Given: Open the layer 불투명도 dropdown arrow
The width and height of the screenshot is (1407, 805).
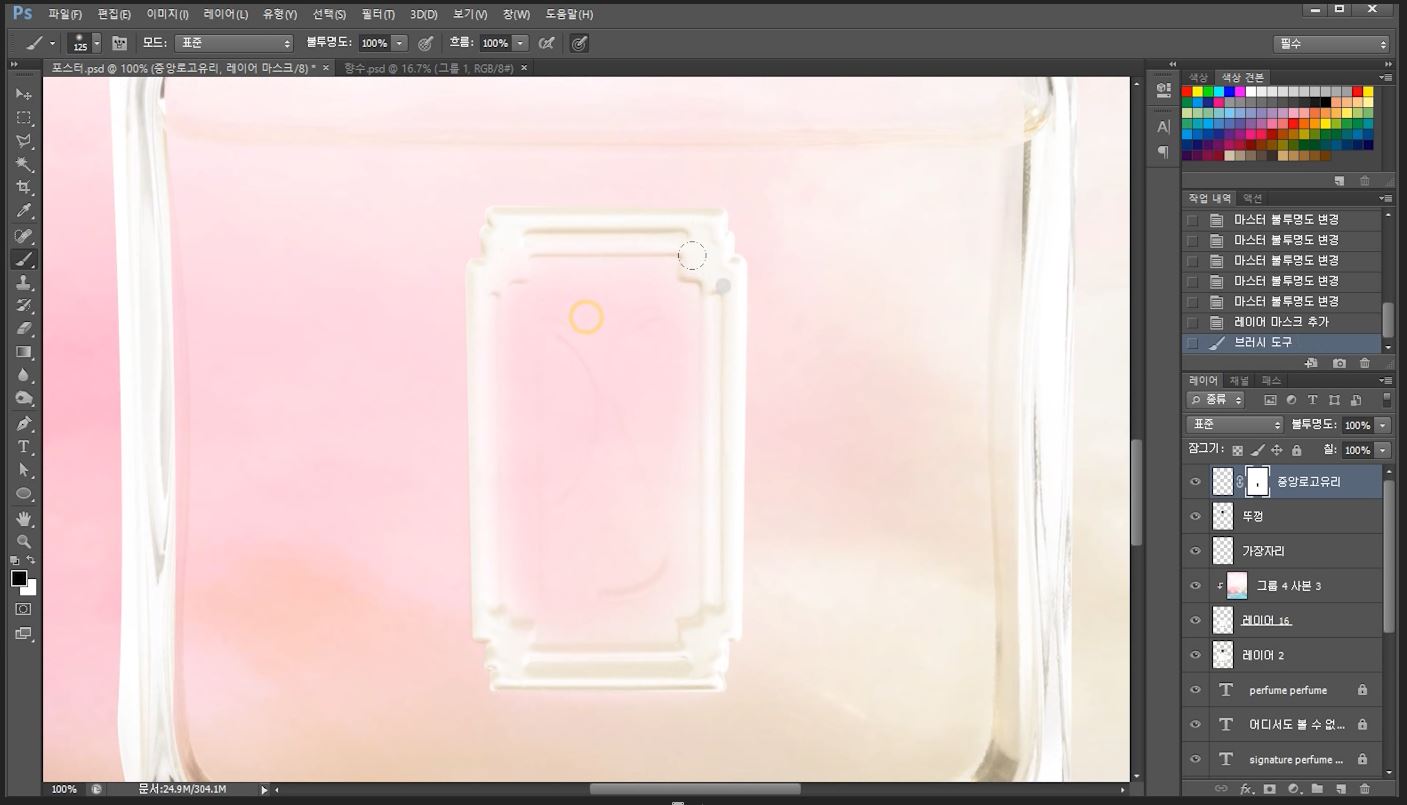Looking at the screenshot, I should click(1383, 425).
